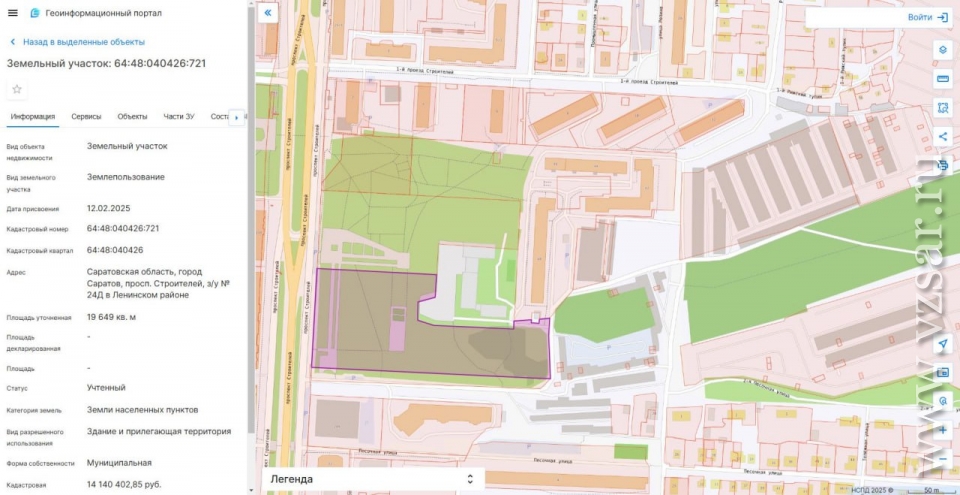Locate my position on the map
The height and width of the screenshot is (495, 960).
[x=943, y=345]
